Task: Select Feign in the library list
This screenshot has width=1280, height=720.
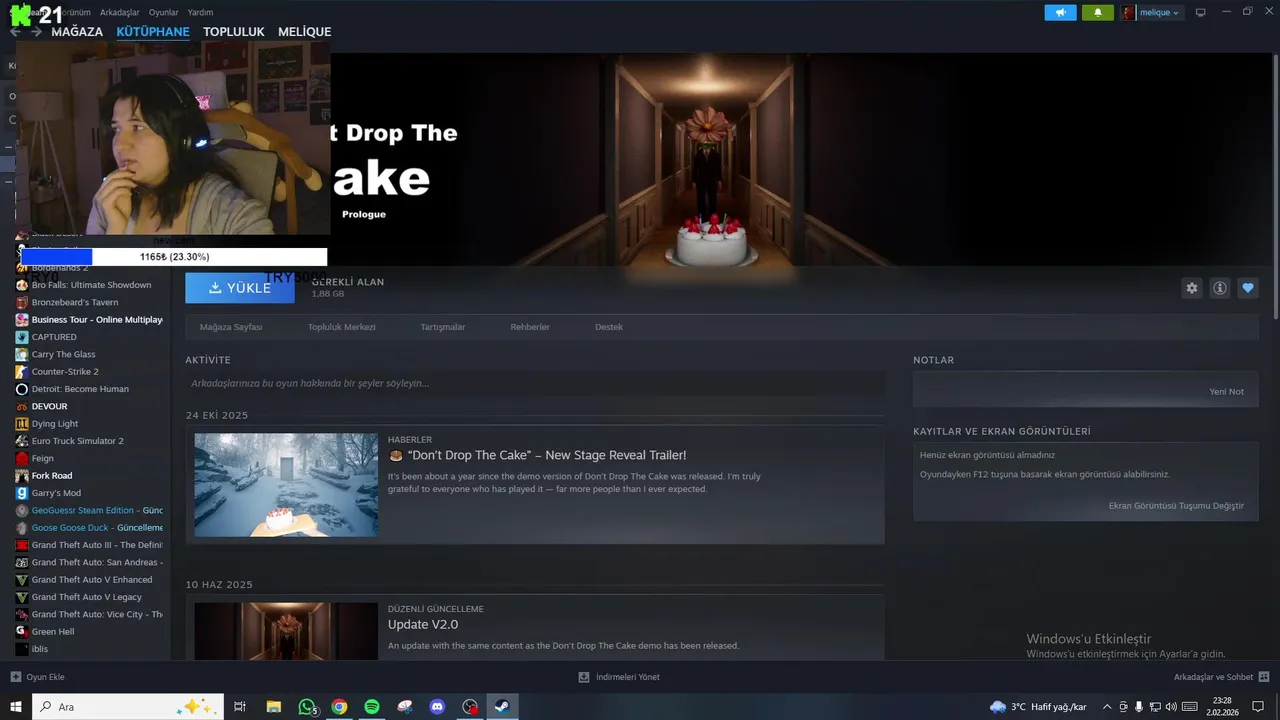Action: (x=43, y=458)
